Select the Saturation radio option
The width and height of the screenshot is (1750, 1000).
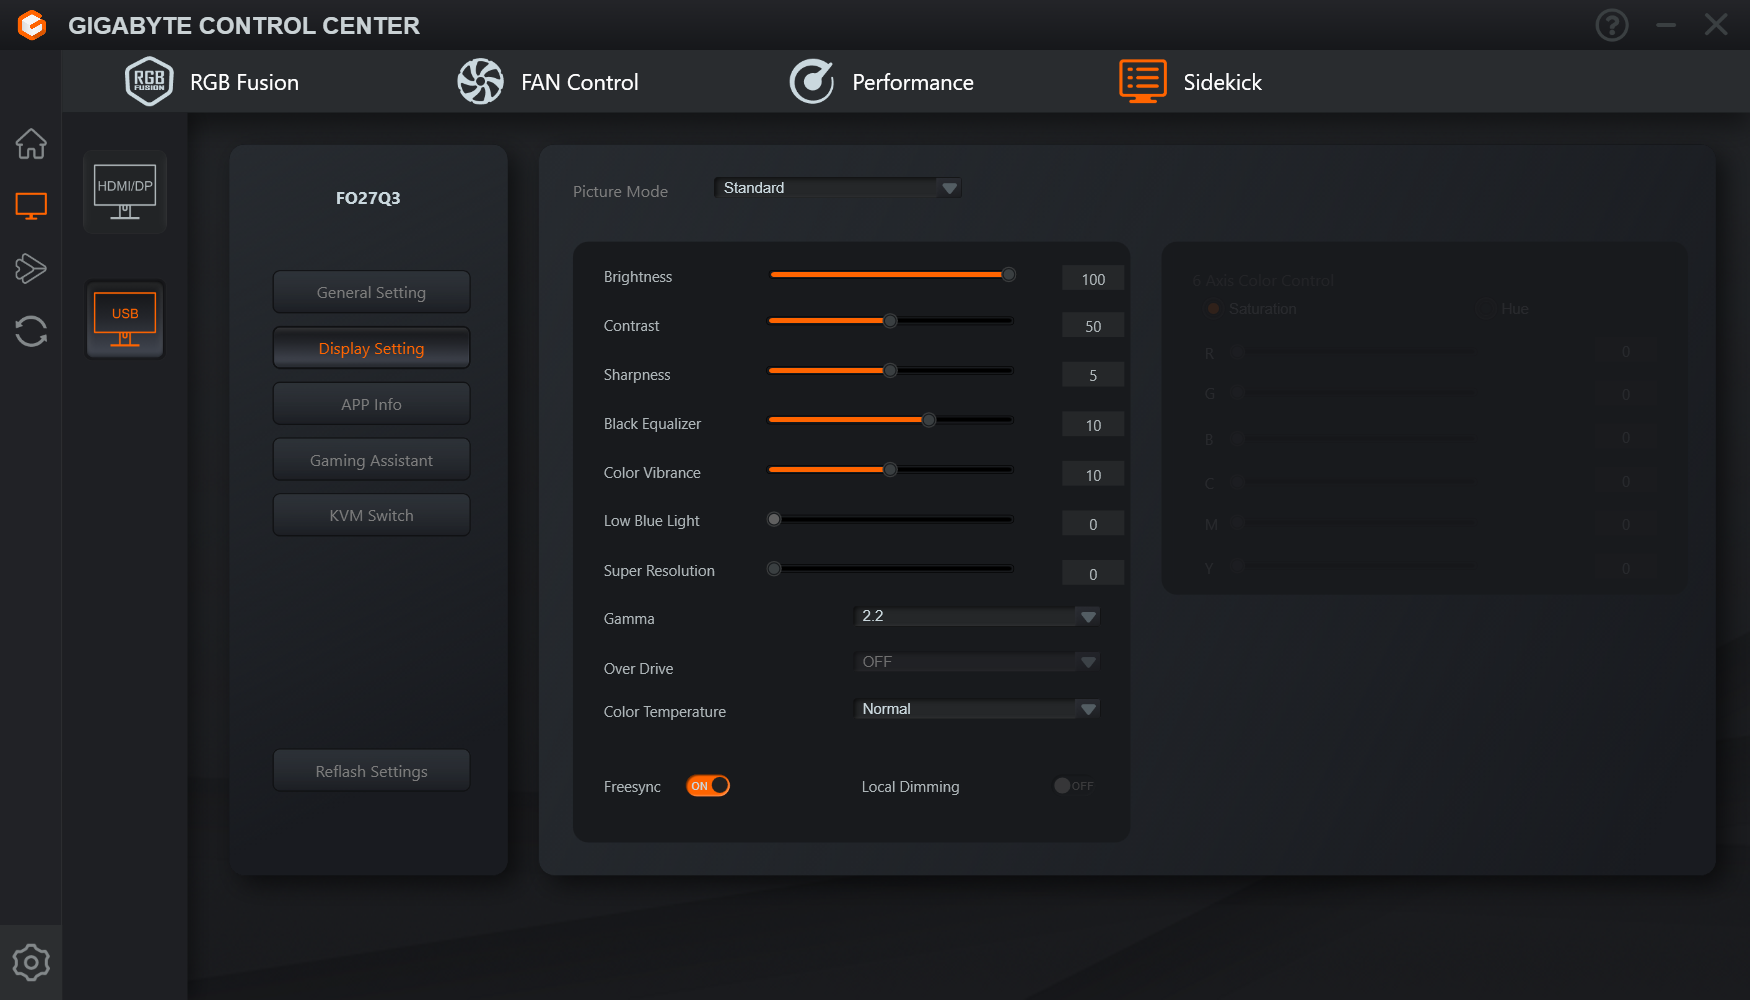1213,309
